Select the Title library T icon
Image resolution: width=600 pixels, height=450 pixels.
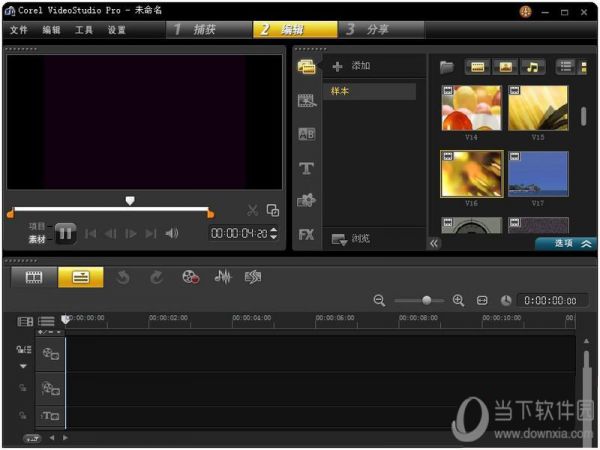tap(307, 168)
